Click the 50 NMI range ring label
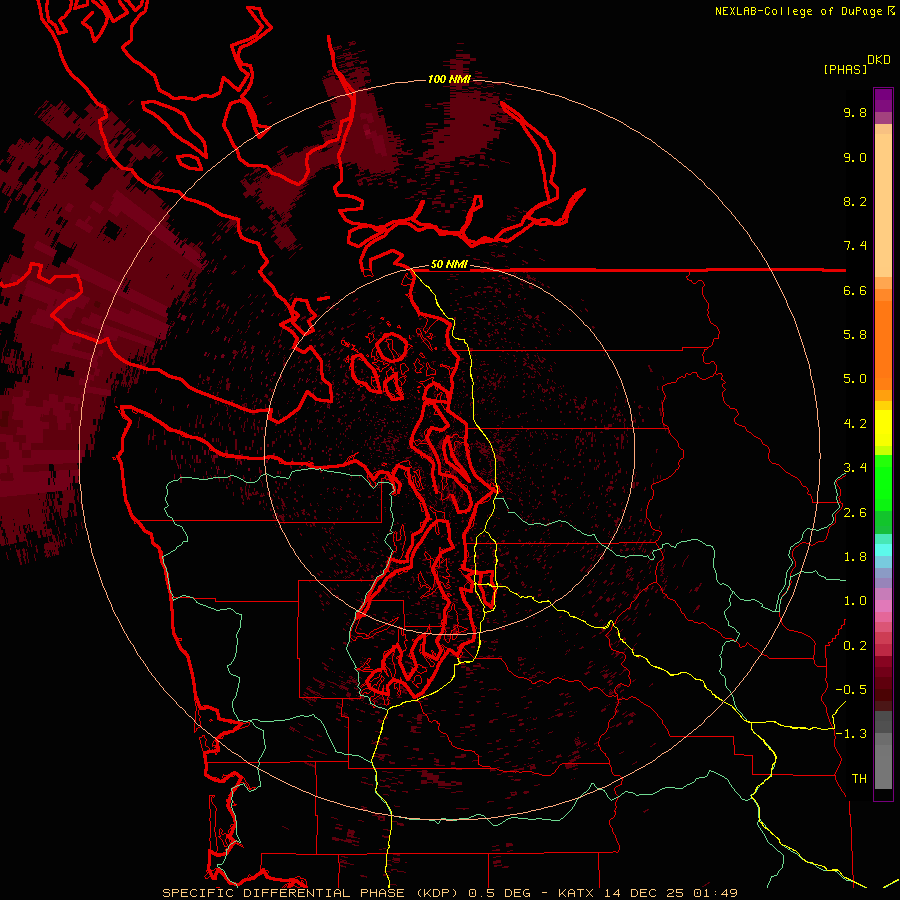The image size is (900, 900). click(449, 264)
